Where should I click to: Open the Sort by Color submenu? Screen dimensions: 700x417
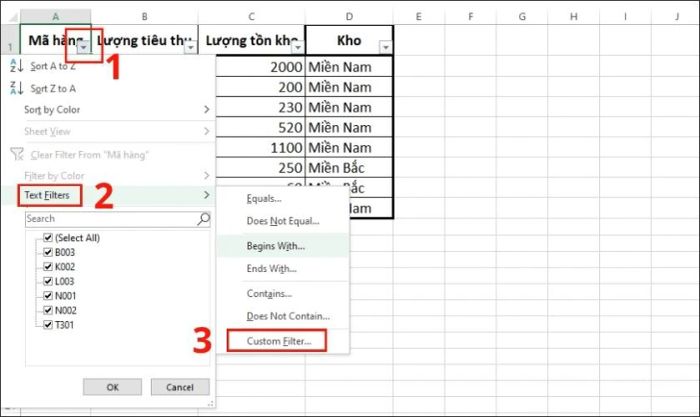109,109
